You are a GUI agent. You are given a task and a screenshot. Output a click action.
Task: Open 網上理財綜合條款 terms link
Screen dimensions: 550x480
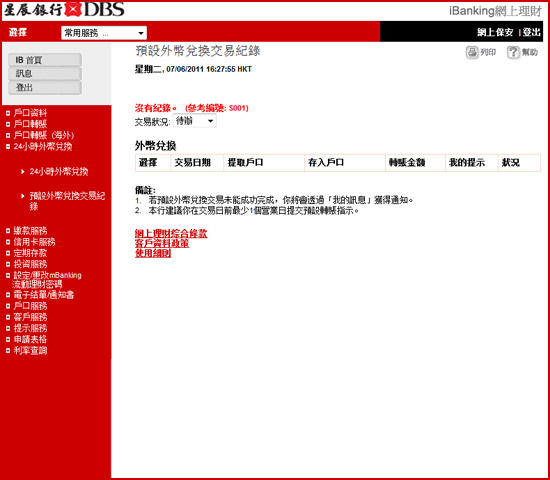(x=171, y=234)
